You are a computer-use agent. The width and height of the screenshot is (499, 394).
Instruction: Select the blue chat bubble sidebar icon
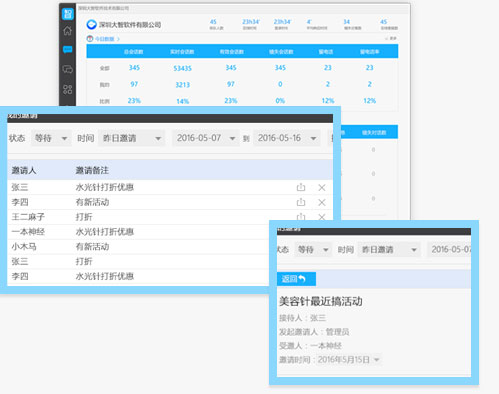(68, 50)
